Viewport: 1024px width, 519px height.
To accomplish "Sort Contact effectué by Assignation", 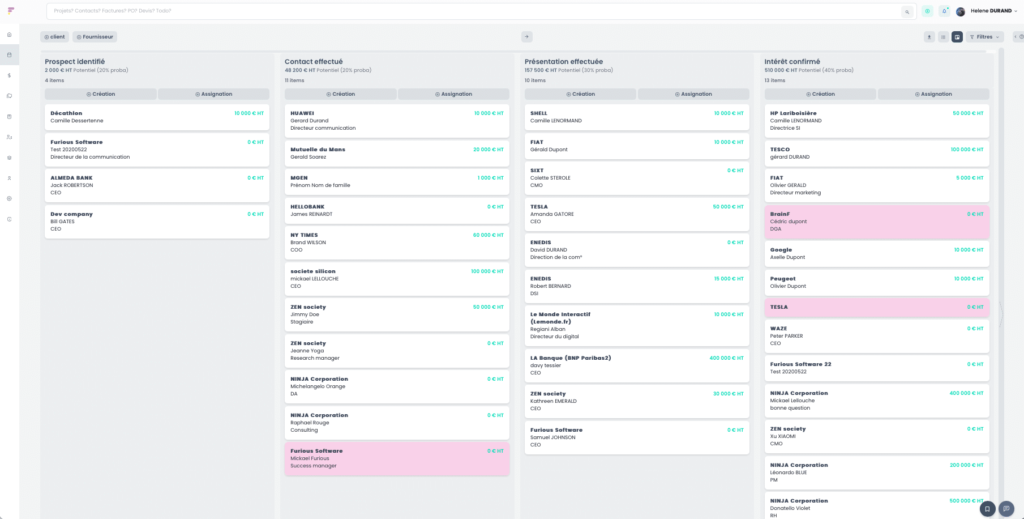I will [453, 94].
